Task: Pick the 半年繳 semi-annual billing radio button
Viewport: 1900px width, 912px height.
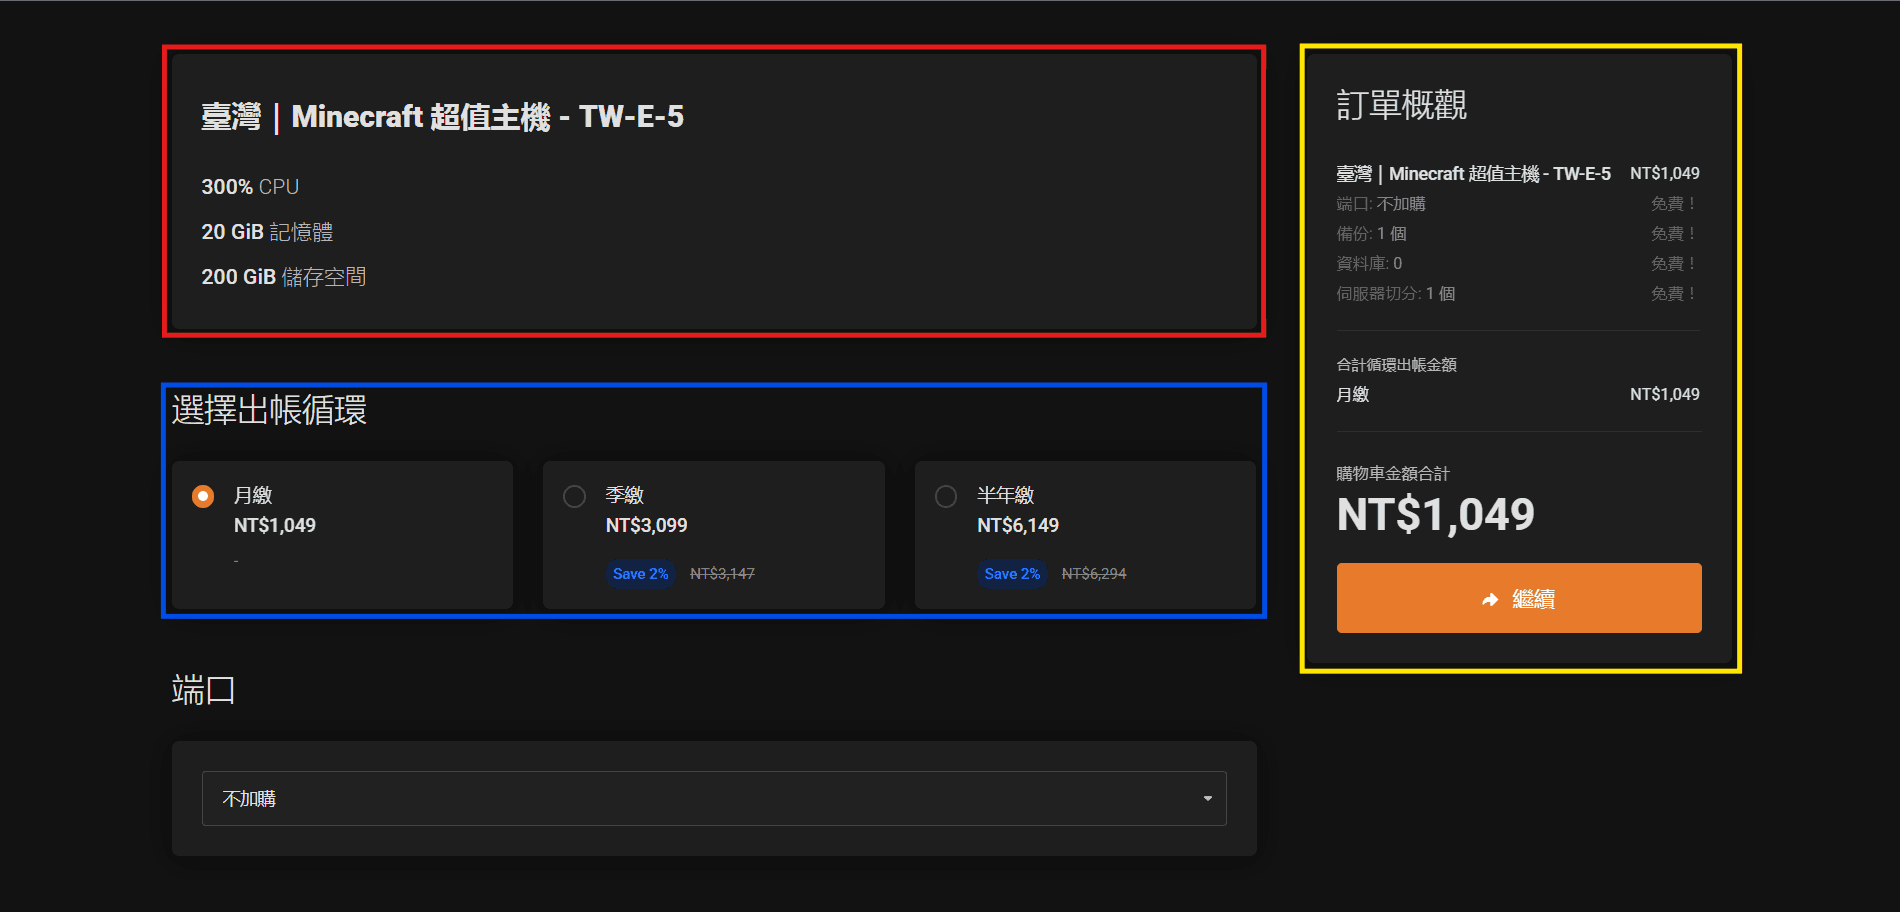Action: point(946,496)
